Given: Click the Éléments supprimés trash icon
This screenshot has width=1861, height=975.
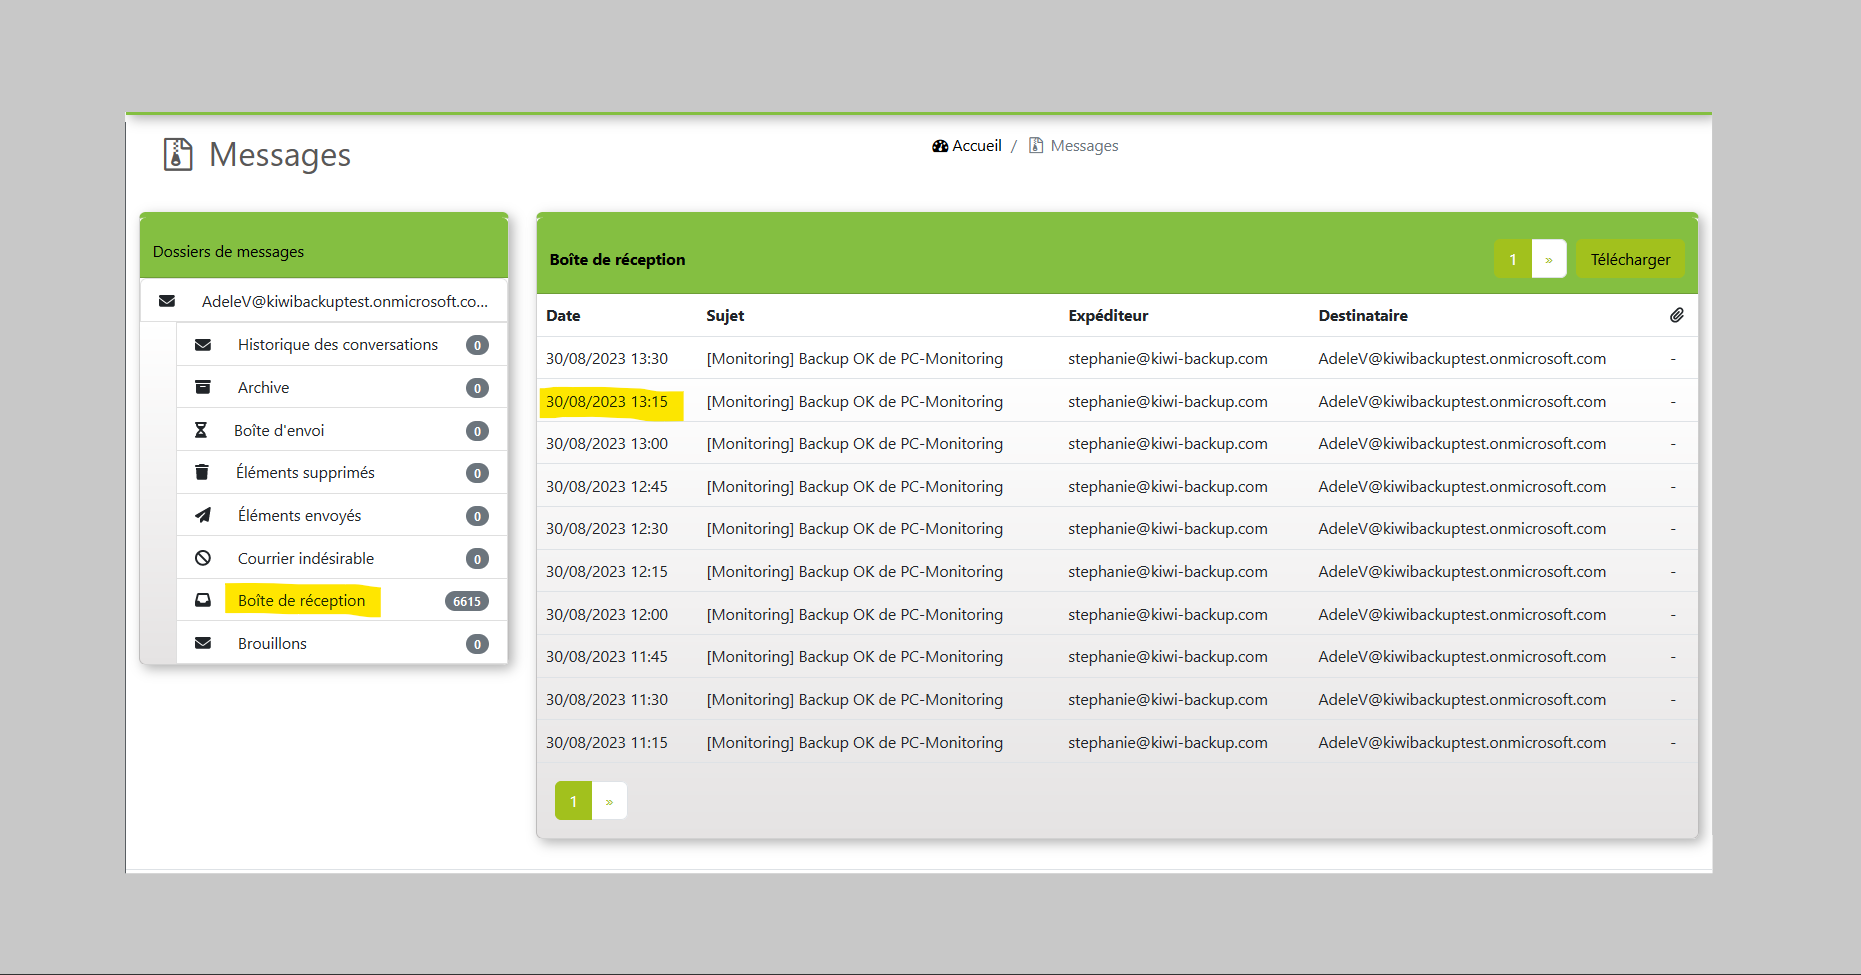Looking at the screenshot, I should point(202,472).
